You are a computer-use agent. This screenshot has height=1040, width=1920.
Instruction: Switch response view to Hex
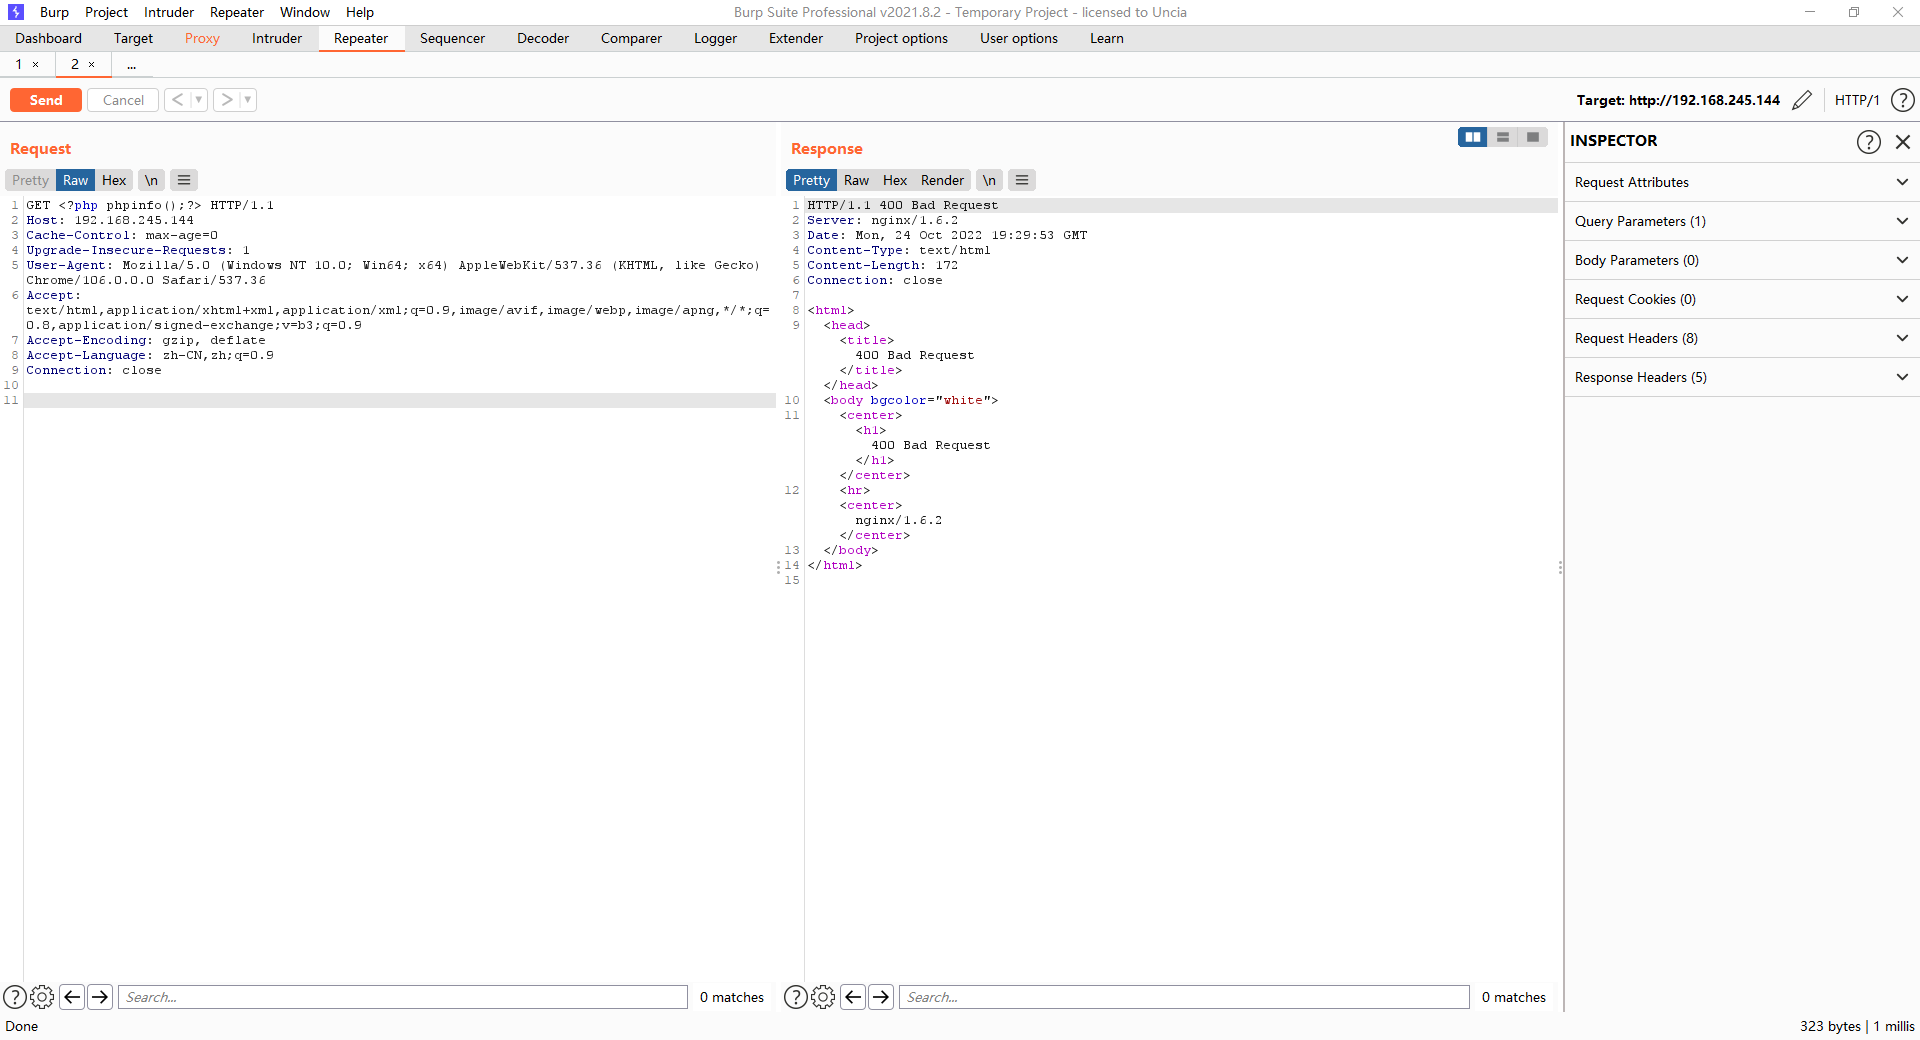tap(895, 180)
